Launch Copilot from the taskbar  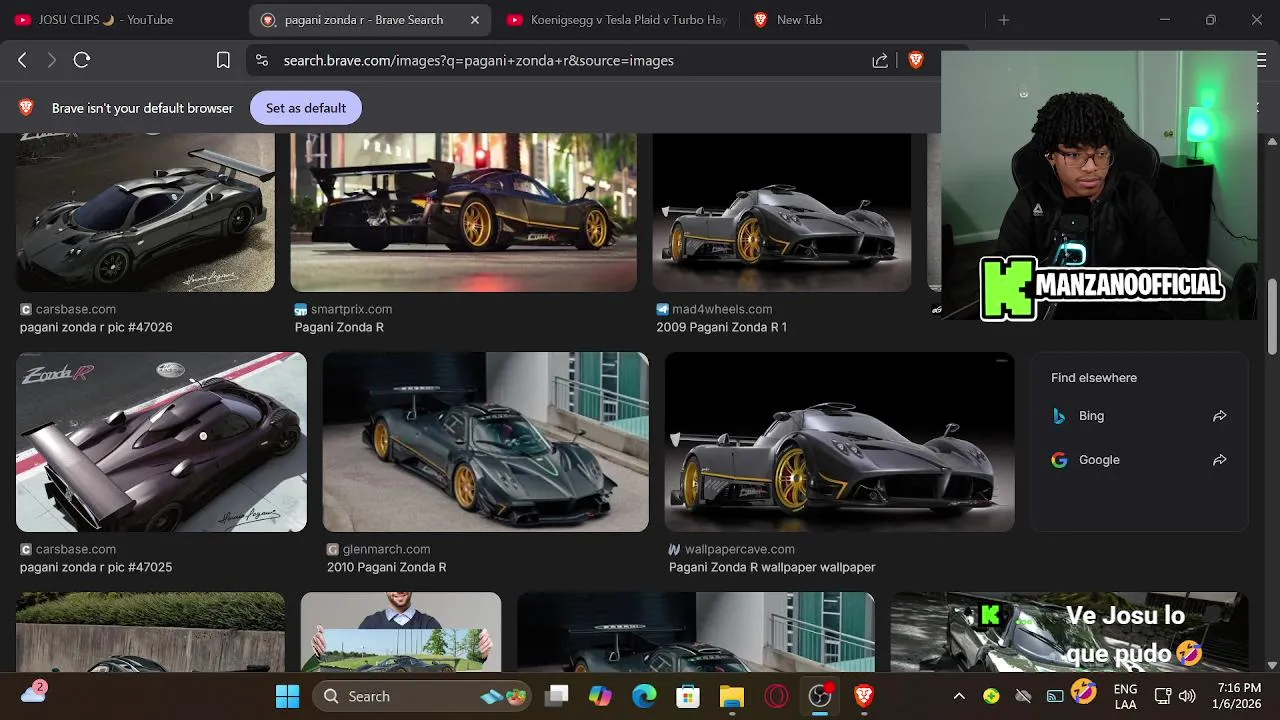coord(600,696)
